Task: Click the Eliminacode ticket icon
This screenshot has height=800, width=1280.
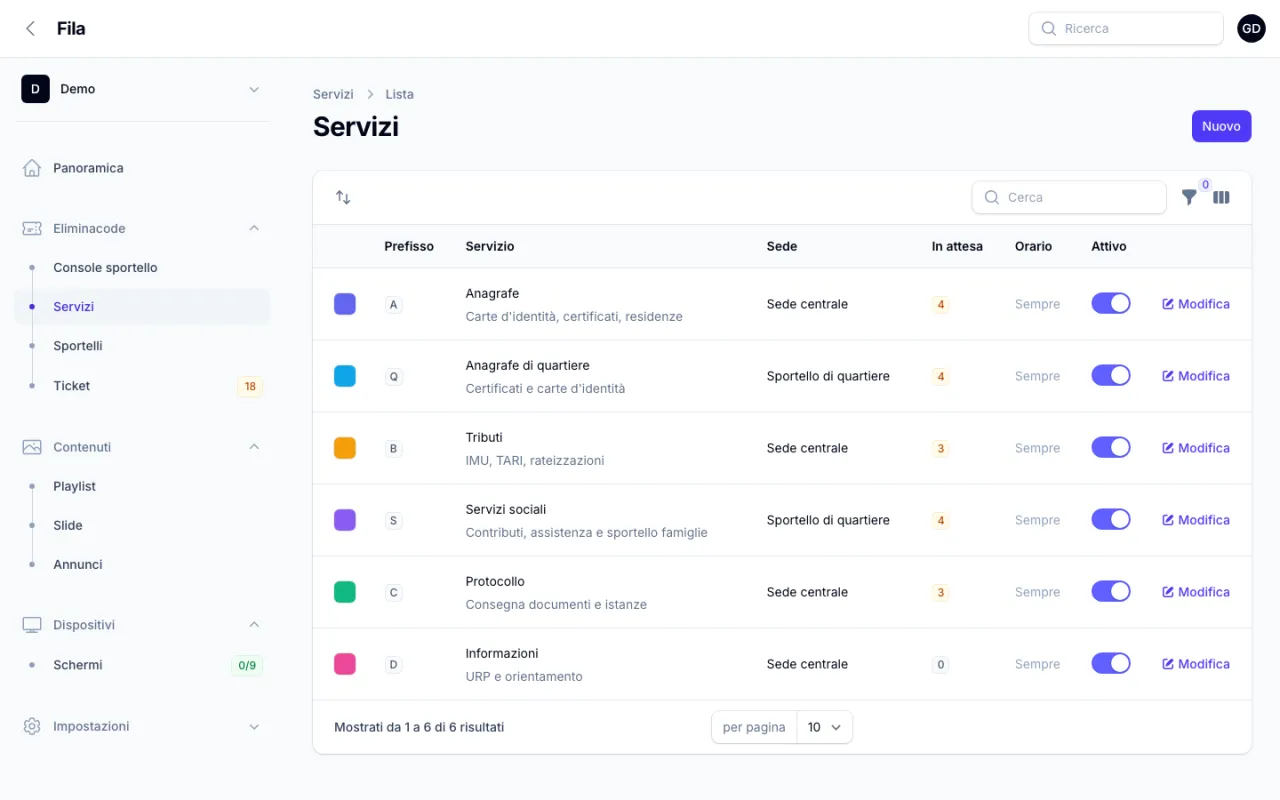Action: 32,228
